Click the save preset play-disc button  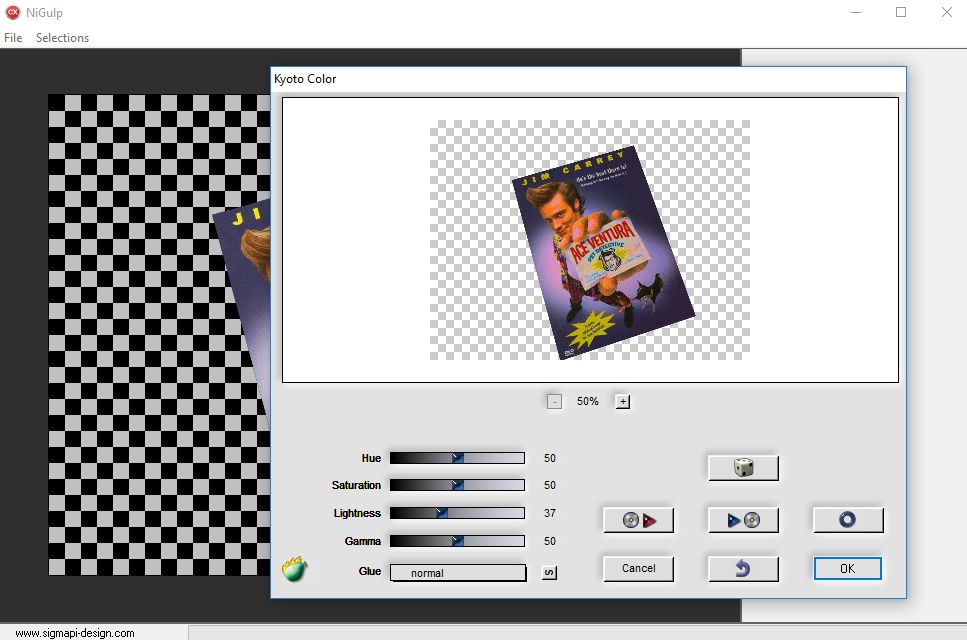pos(743,520)
